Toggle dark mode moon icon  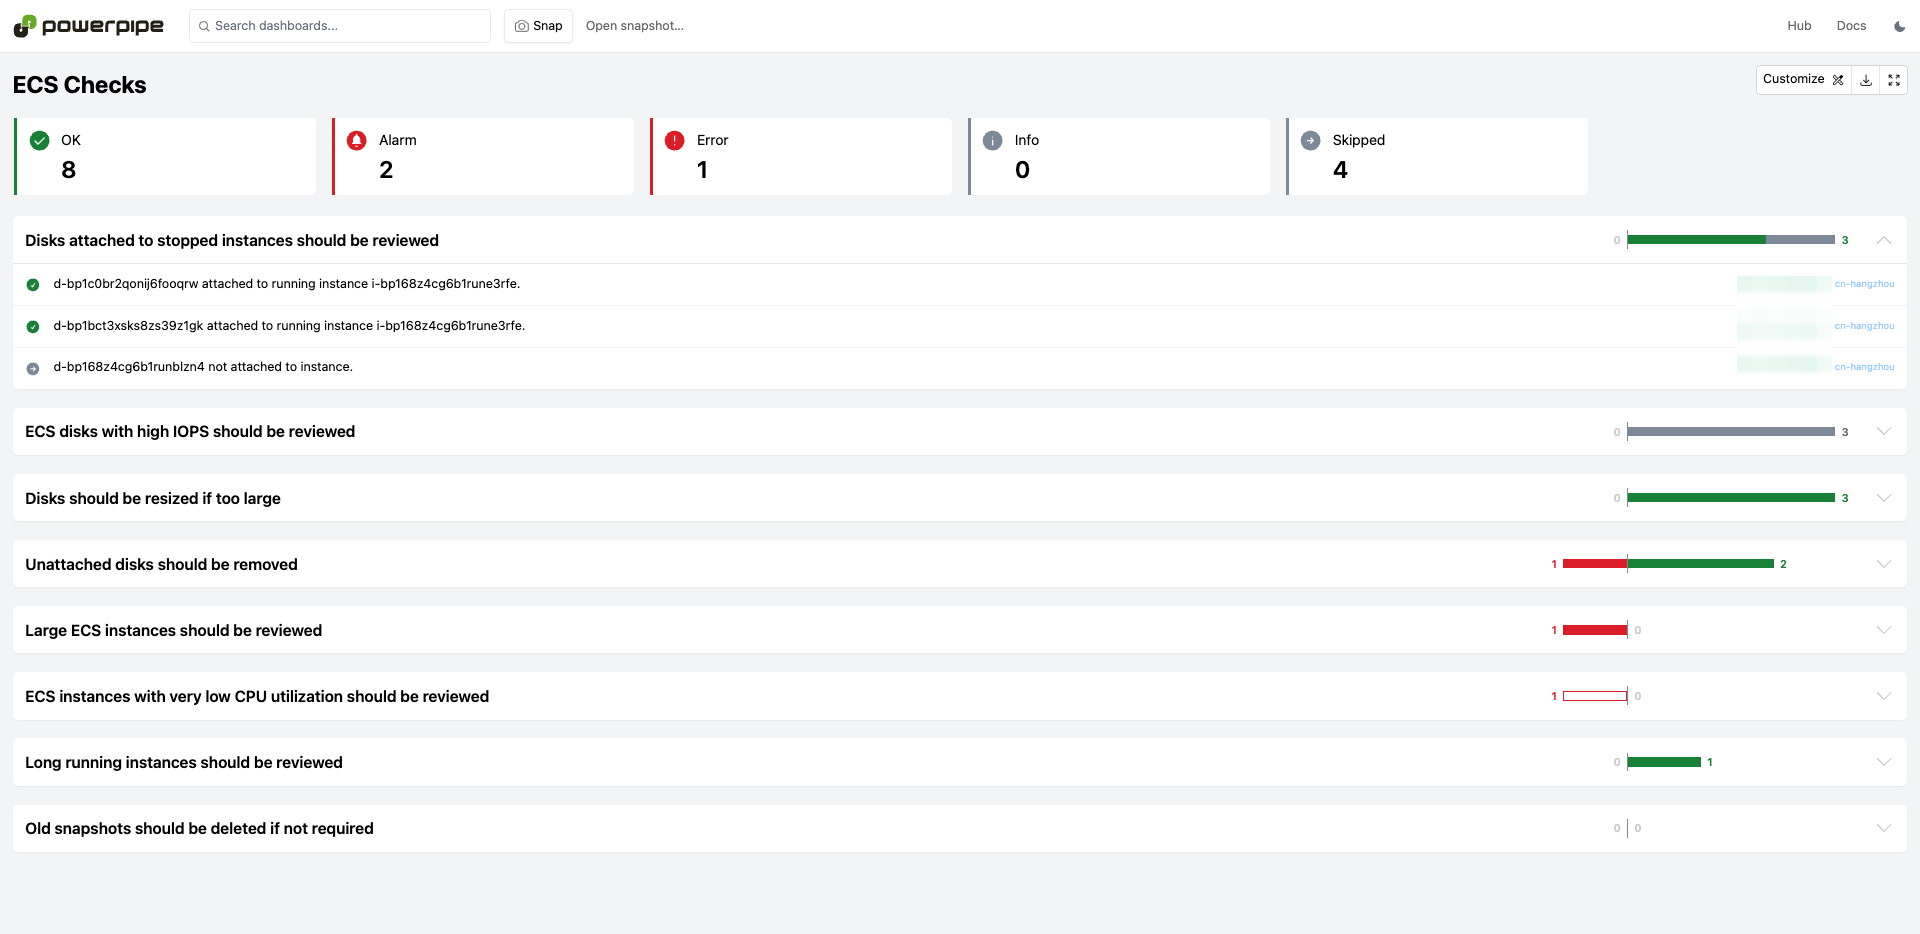(x=1899, y=26)
